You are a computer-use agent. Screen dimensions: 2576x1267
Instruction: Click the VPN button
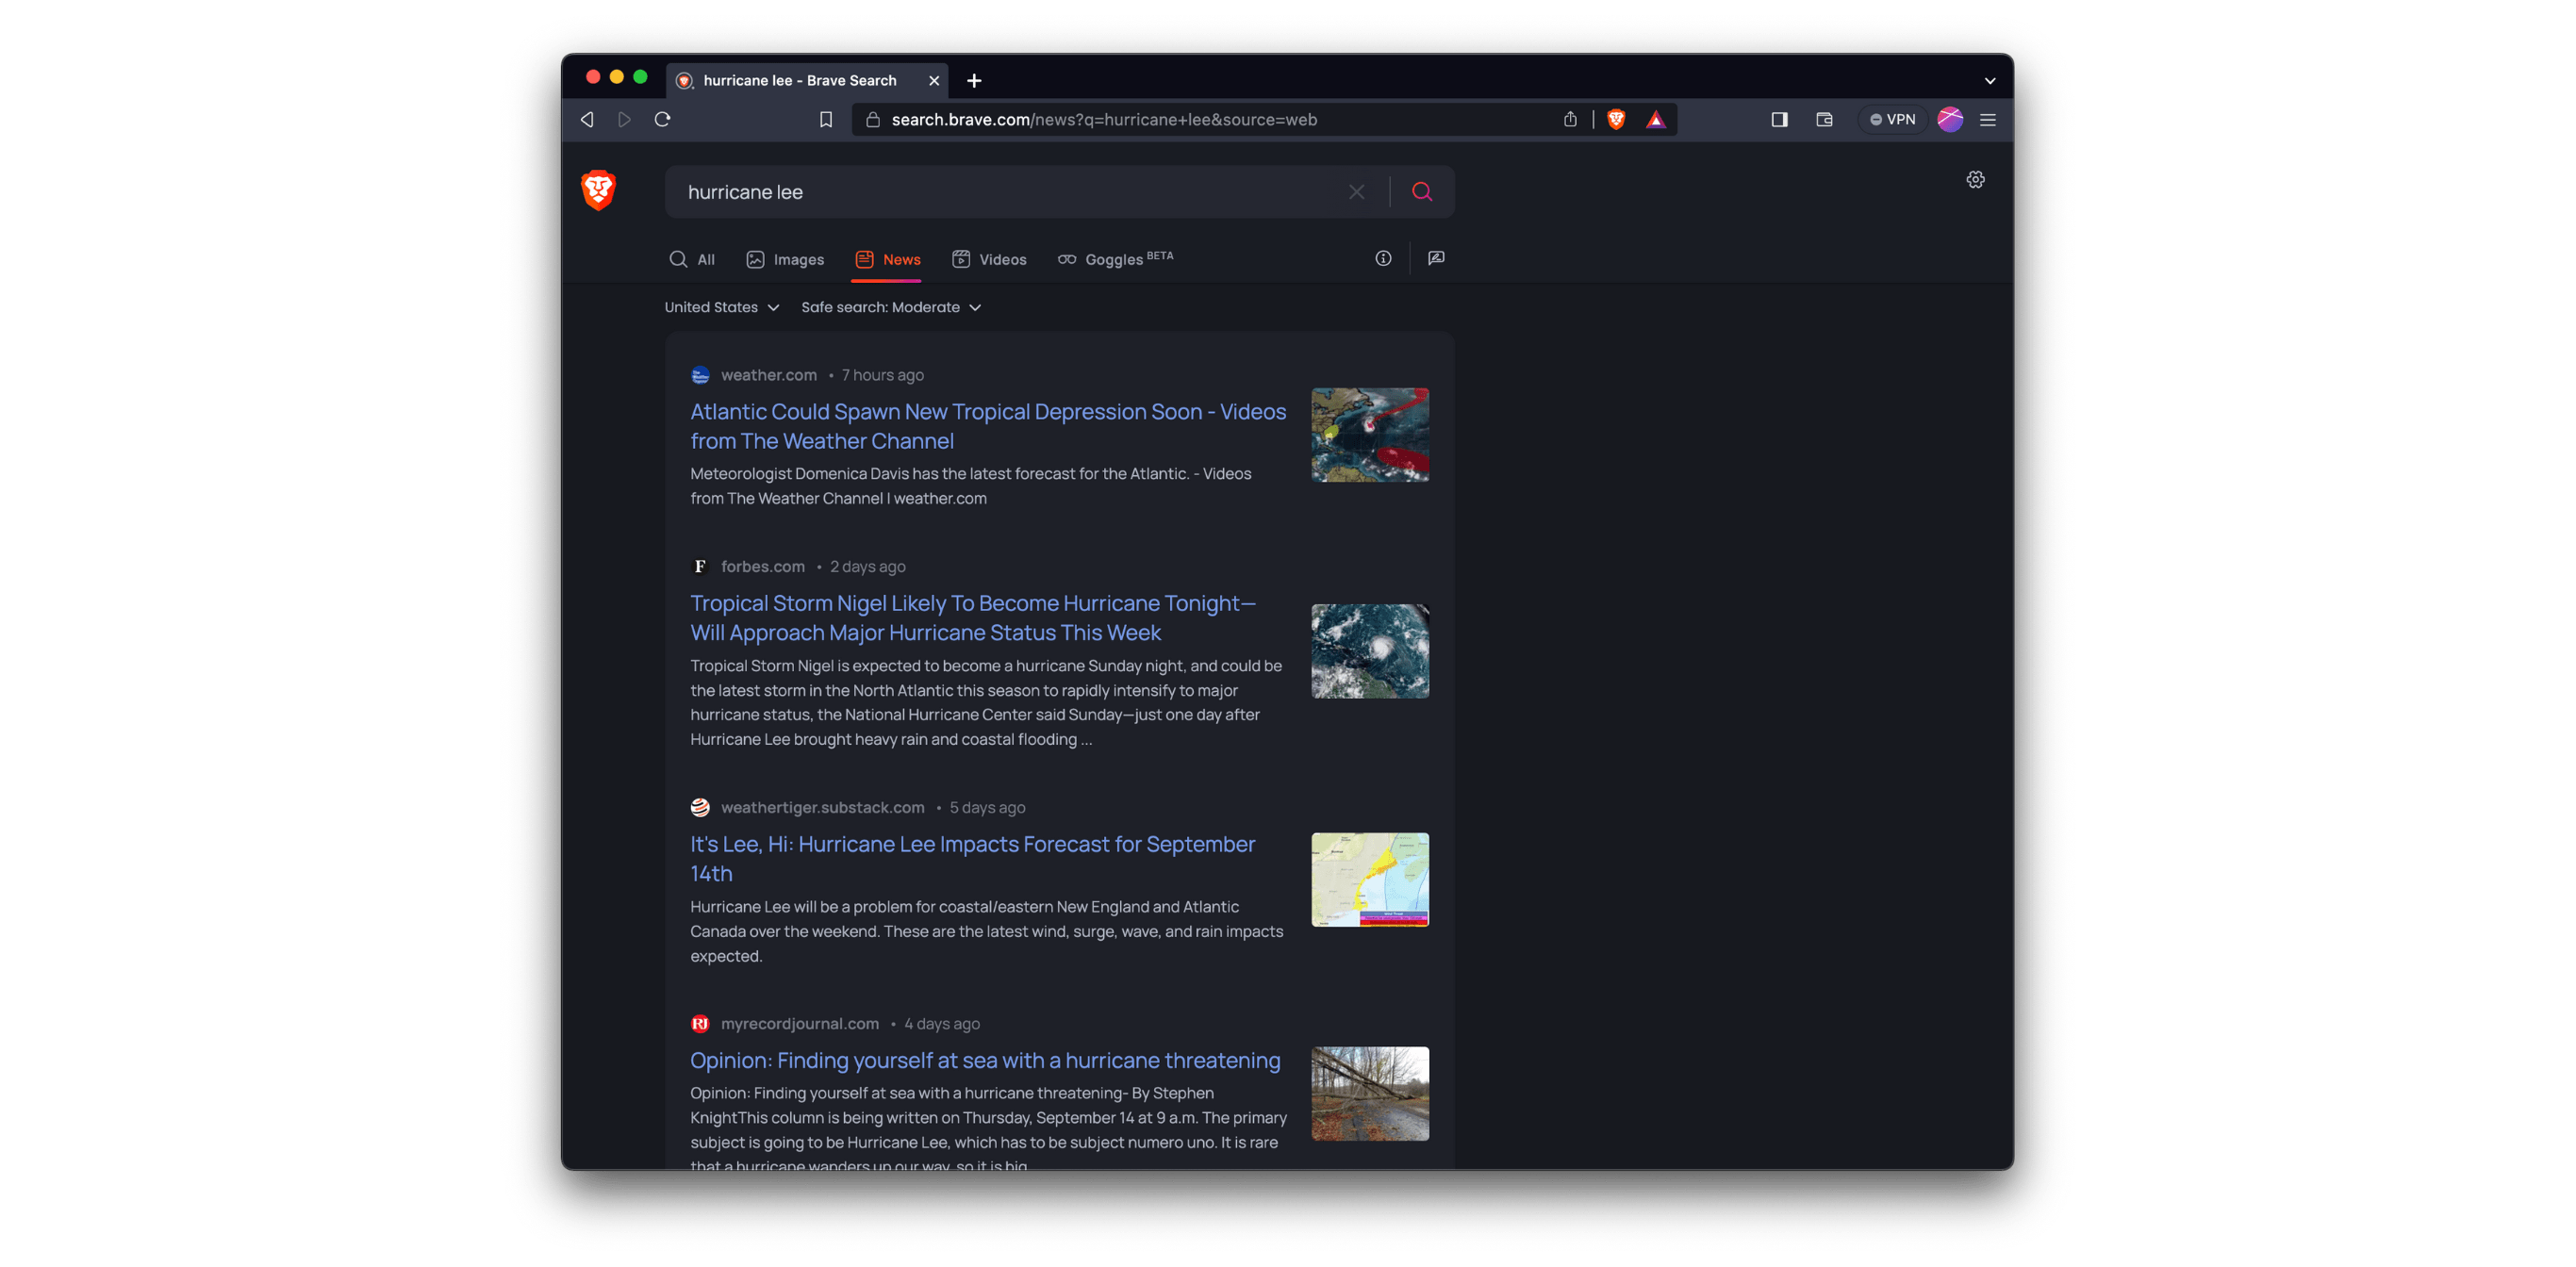(1892, 120)
